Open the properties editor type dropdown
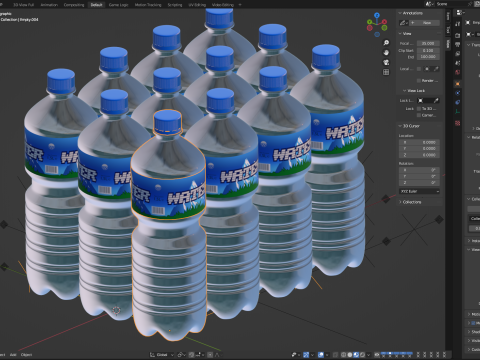 [460, 13]
